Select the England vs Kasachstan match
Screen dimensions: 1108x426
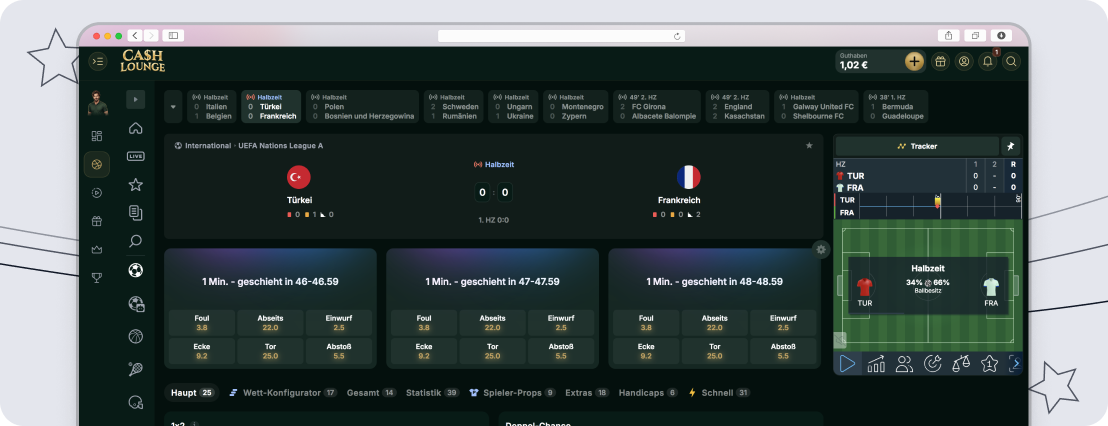click(x=737, y=107)
